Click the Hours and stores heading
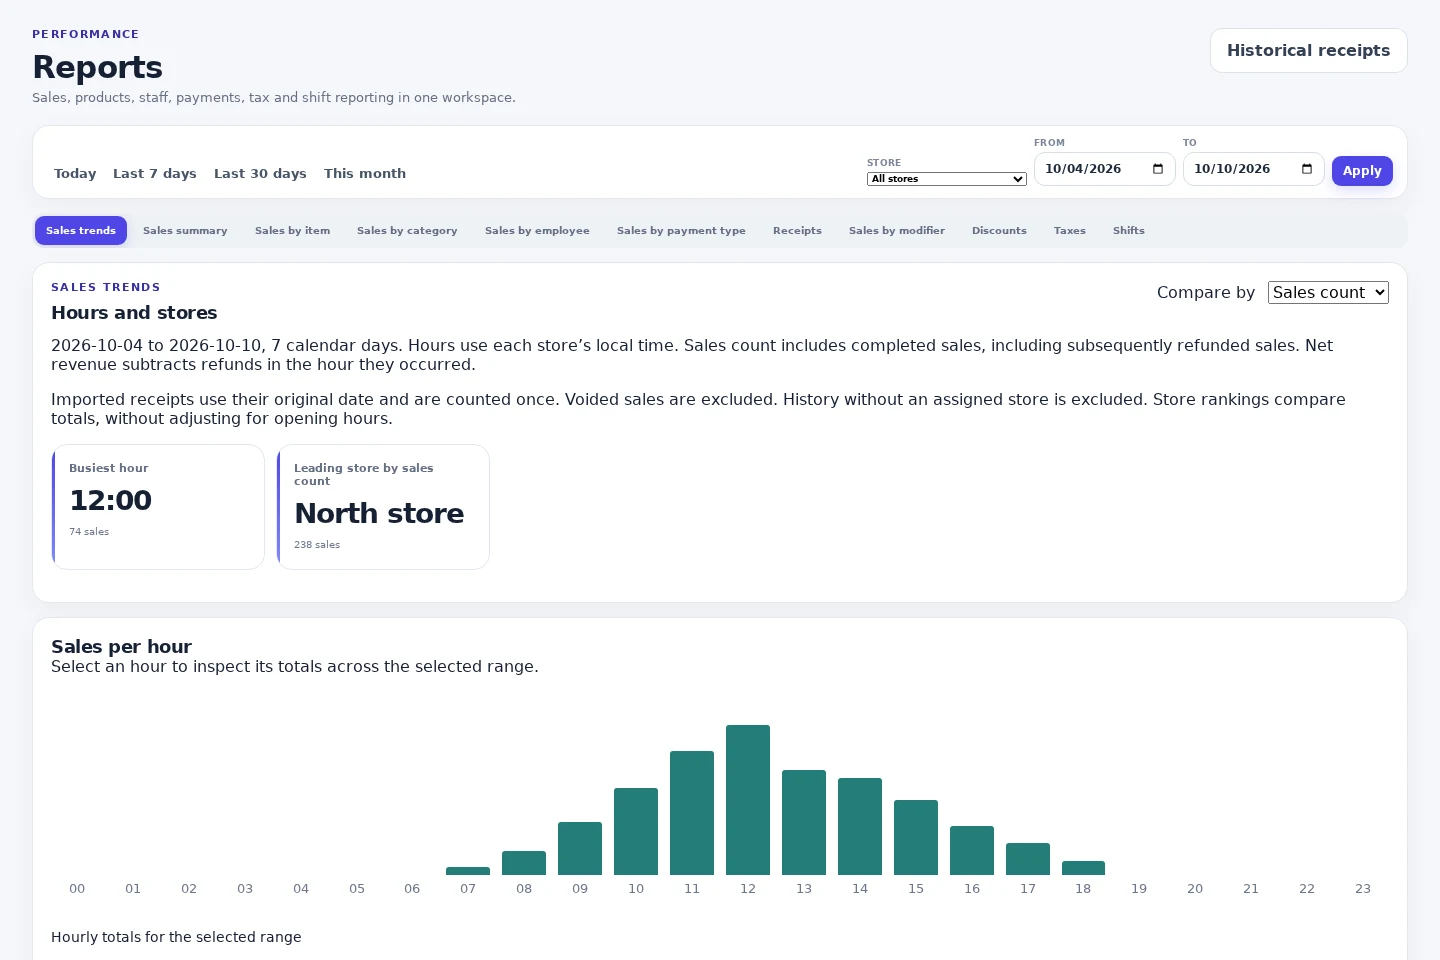 coord(134,313)
